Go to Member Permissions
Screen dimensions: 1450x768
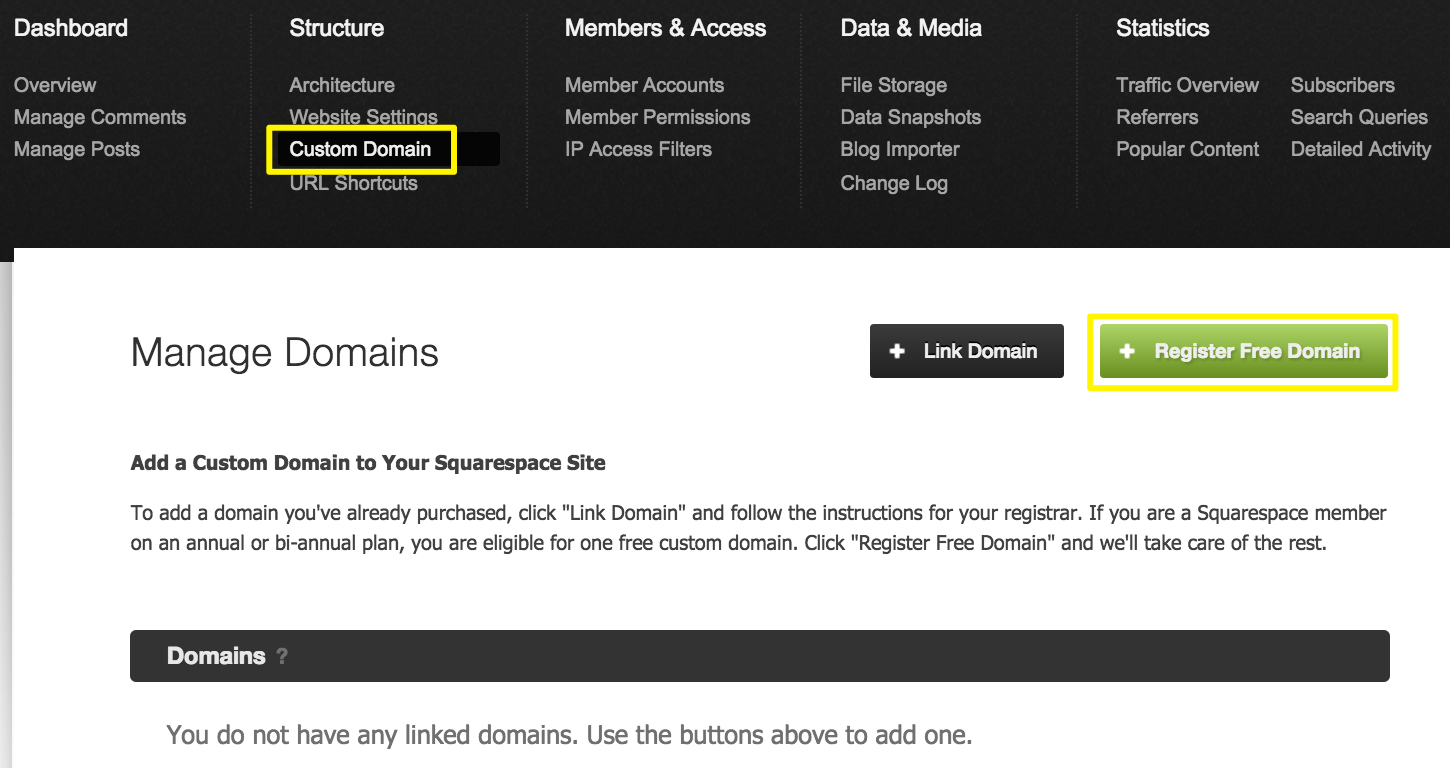[x=657, y=117]
